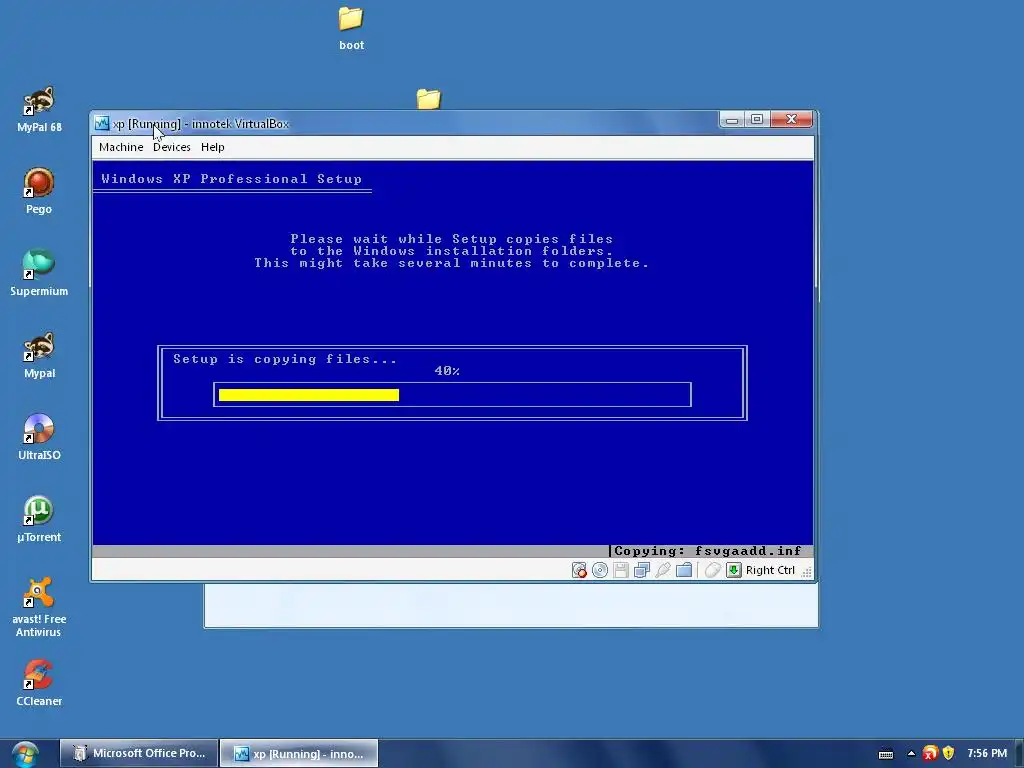
Task: Click the 40% progress text
Action: (x=447, y=371)
